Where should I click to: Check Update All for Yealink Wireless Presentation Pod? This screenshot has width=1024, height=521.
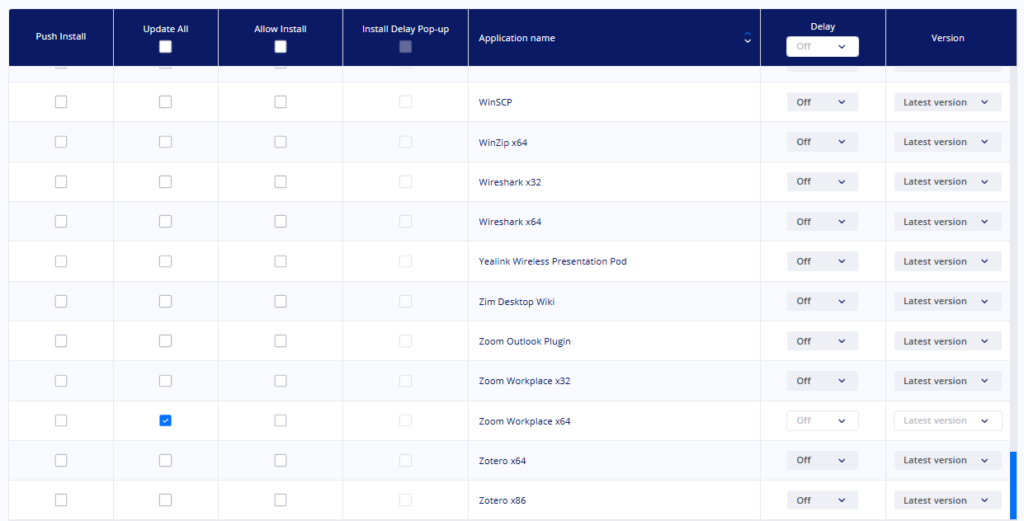point(165,261)
